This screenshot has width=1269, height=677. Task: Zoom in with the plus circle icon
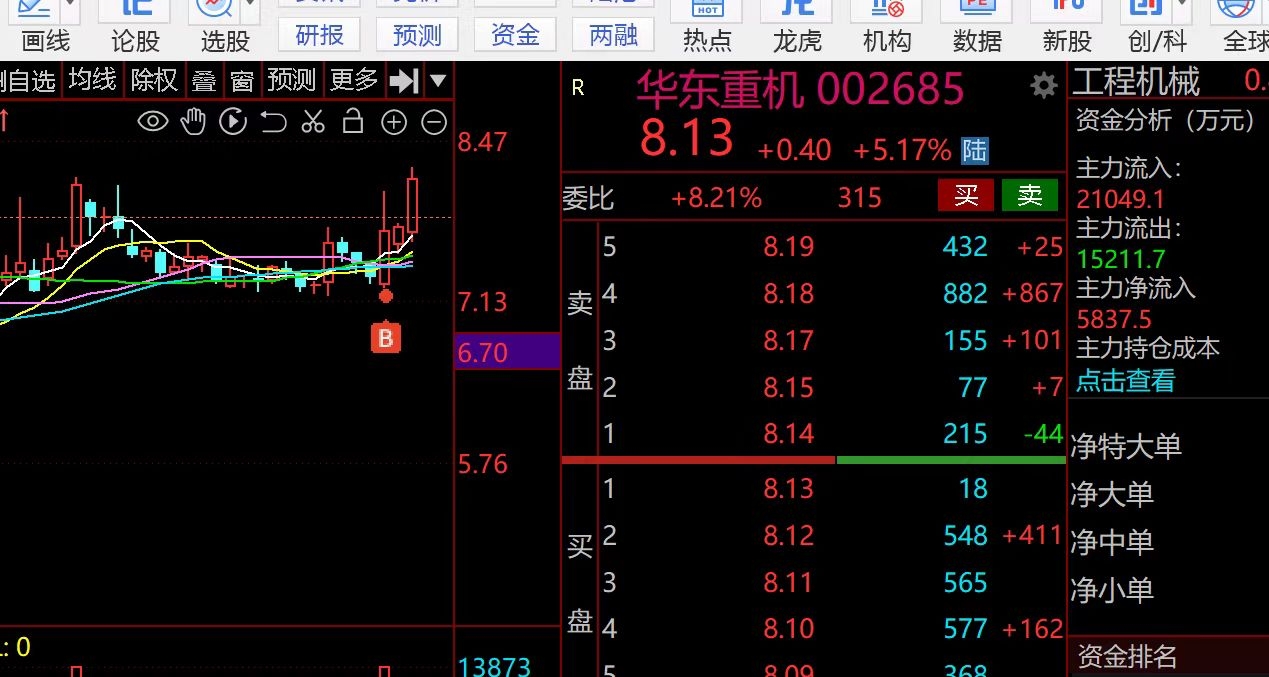click(394, 122)
